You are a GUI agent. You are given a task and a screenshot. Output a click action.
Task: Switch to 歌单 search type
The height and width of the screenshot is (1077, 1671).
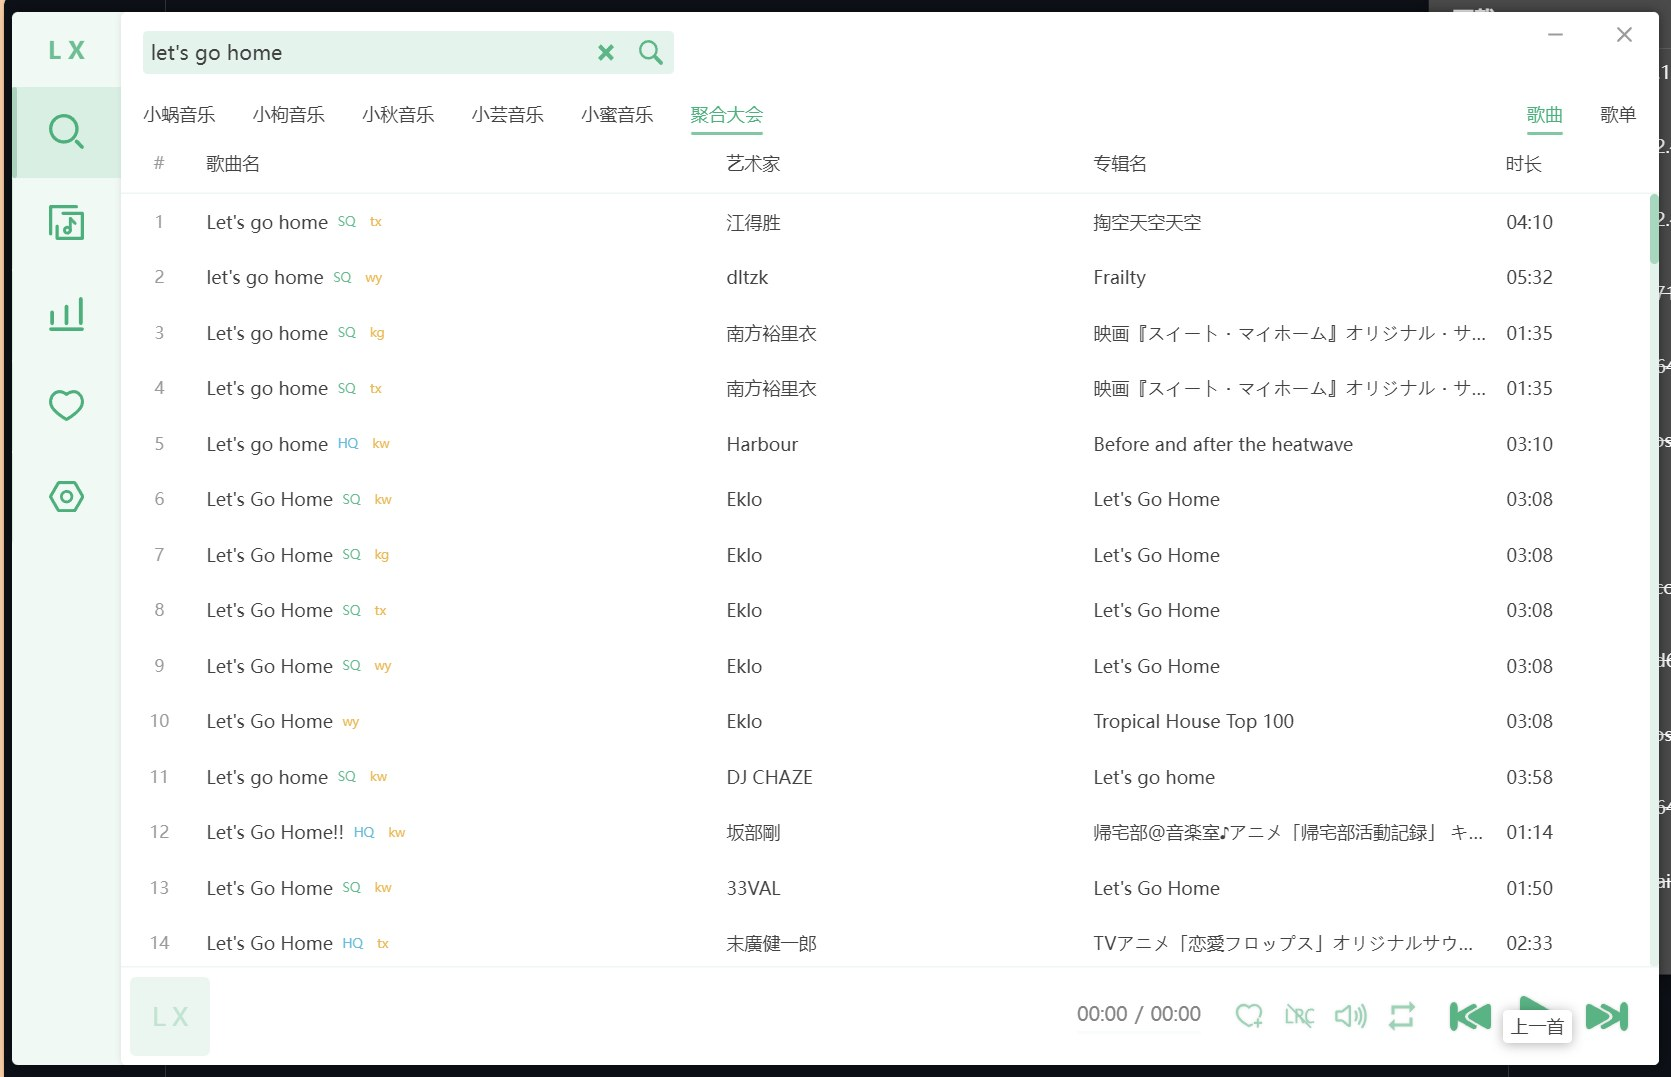[1617, 115]
